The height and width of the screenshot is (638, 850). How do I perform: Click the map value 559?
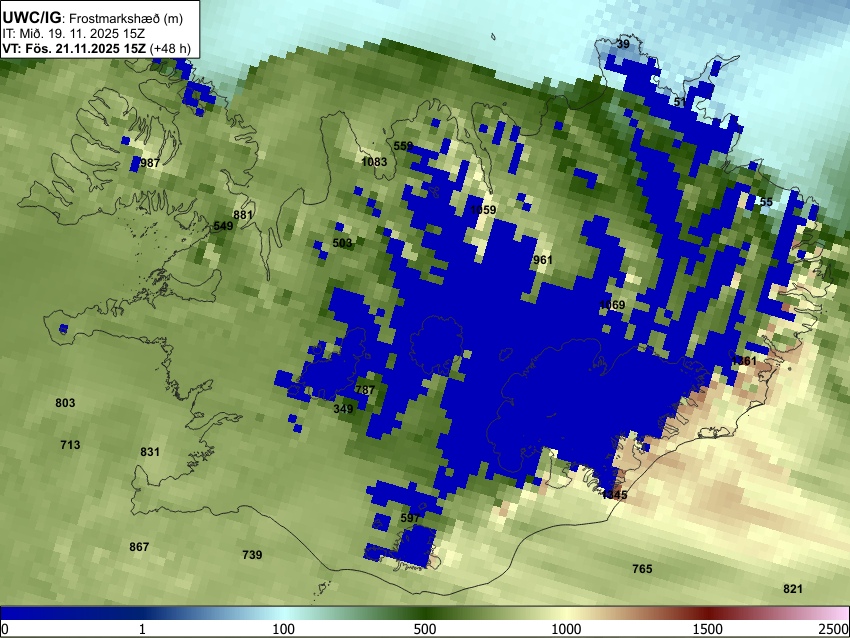point(403,145)
